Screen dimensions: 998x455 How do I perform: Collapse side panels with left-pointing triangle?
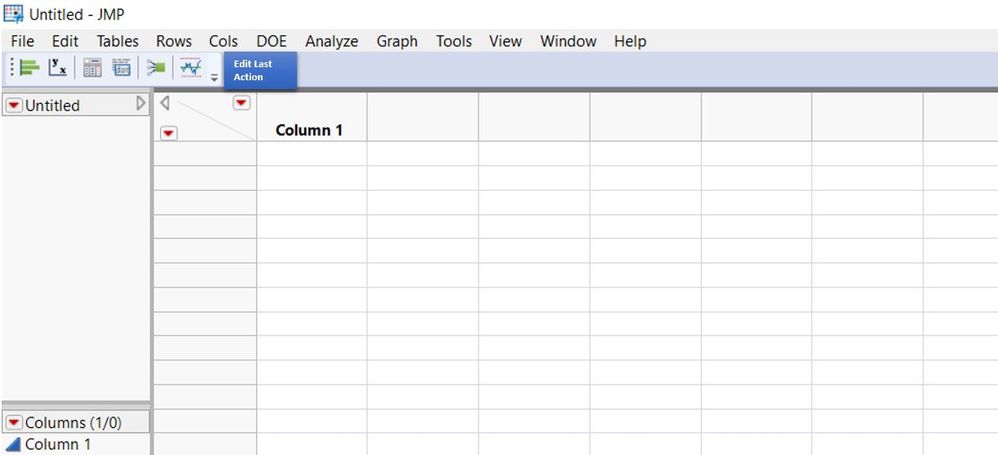pos(165,103)
